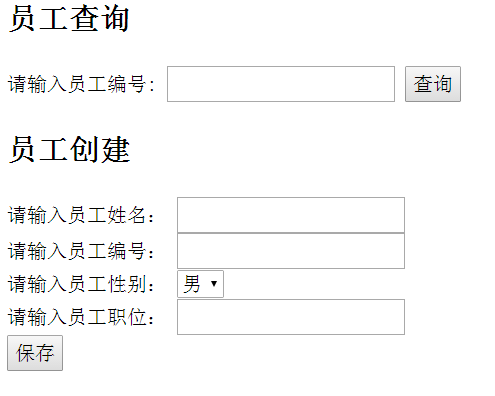Select the 男 value in gender combo box

pyautogui.click(x=192, y=284)
